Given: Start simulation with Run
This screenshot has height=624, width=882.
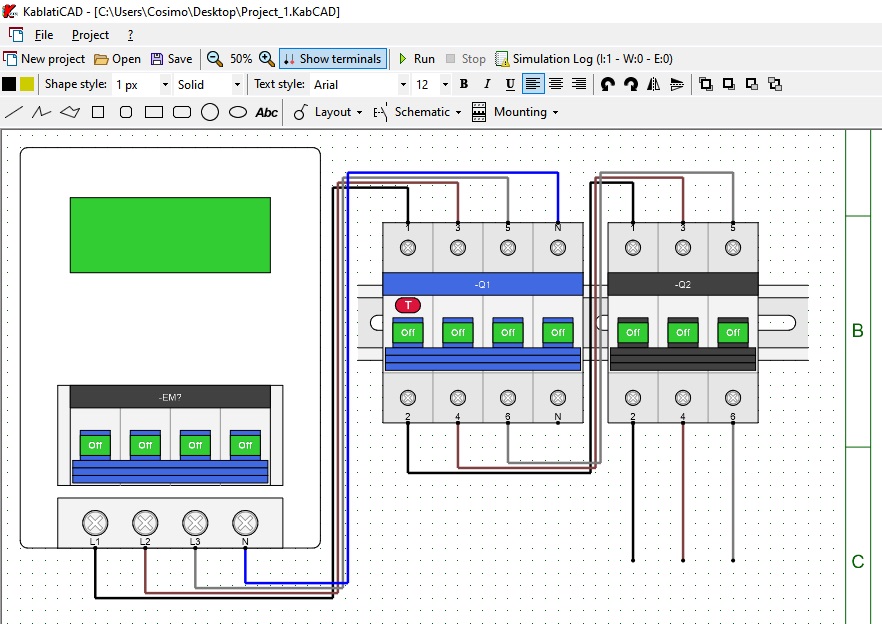Looking at the screenshot, I should click(417, 59).
